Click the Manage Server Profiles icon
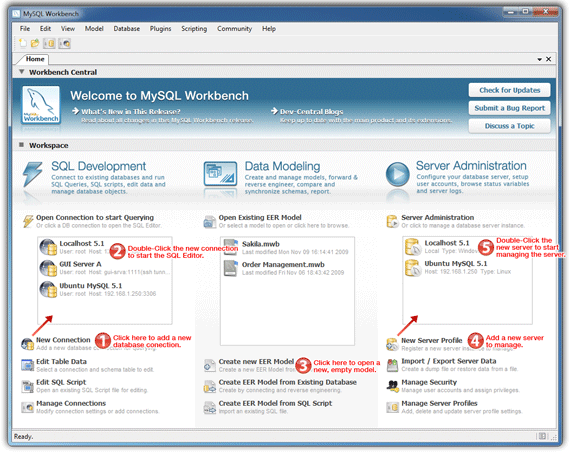The image size is (570, 455). click(x=392, y=407)
